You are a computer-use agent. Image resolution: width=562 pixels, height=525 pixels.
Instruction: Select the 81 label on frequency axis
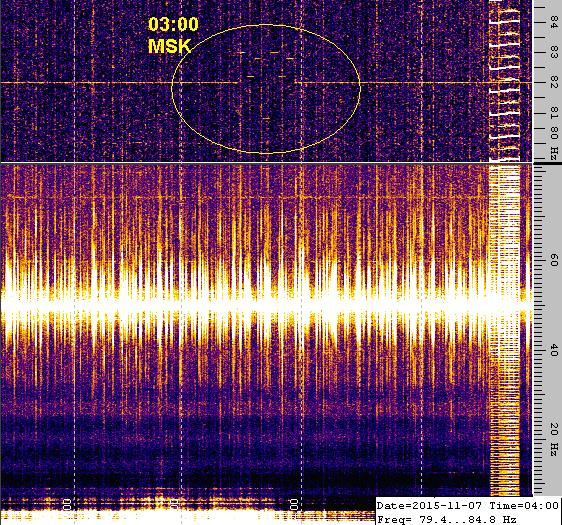tap(553, 113)
